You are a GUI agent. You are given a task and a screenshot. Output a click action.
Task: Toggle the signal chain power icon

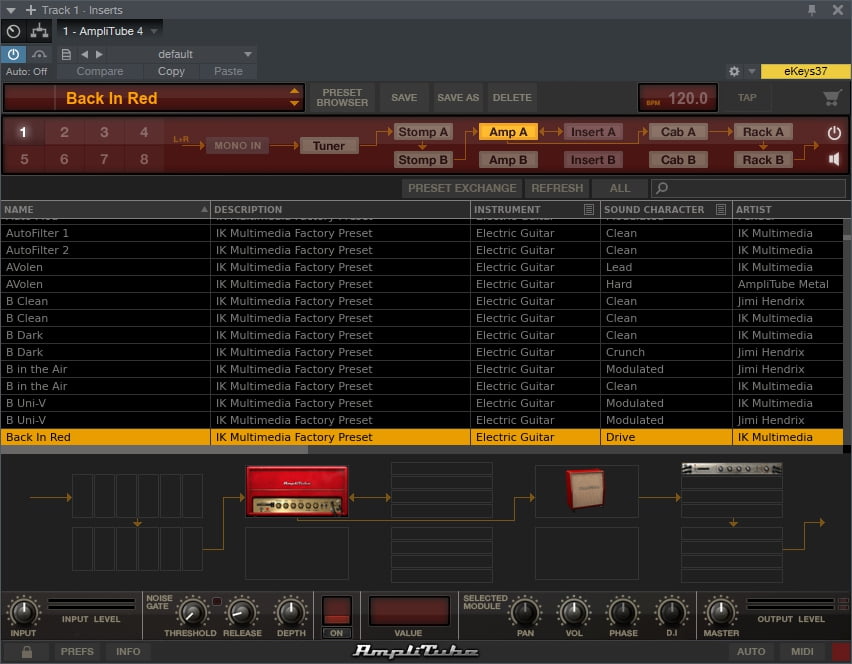[834, 133]
